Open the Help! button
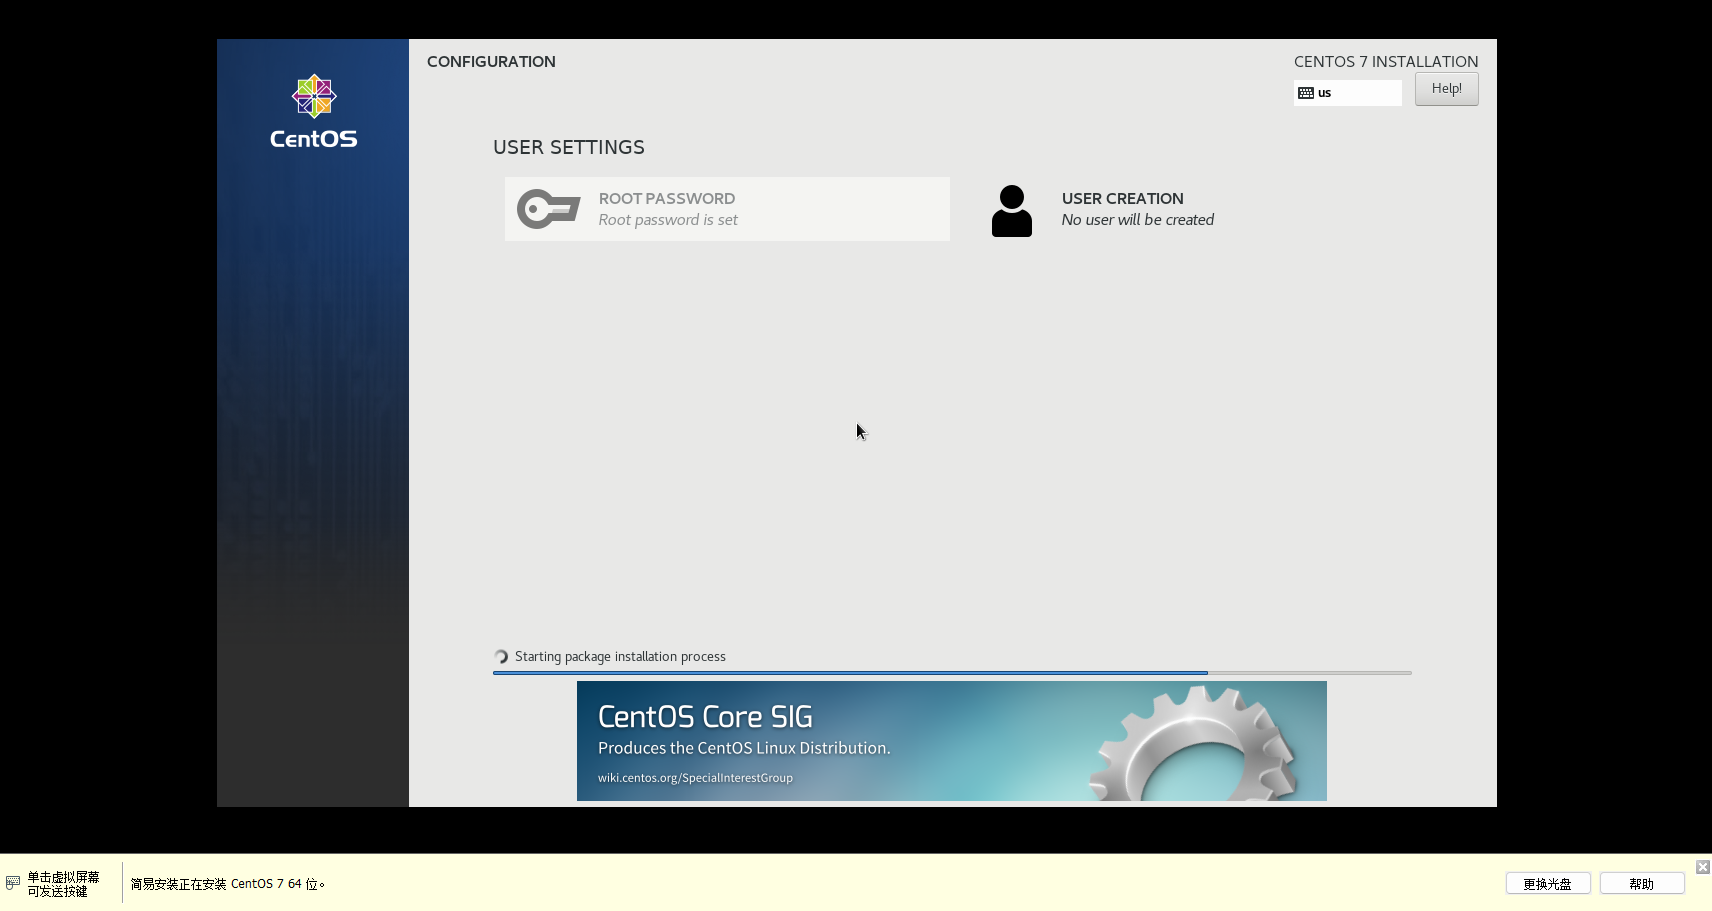Image resolution: width=1712 pixels, height=911 pixels. click(1446, 89)
